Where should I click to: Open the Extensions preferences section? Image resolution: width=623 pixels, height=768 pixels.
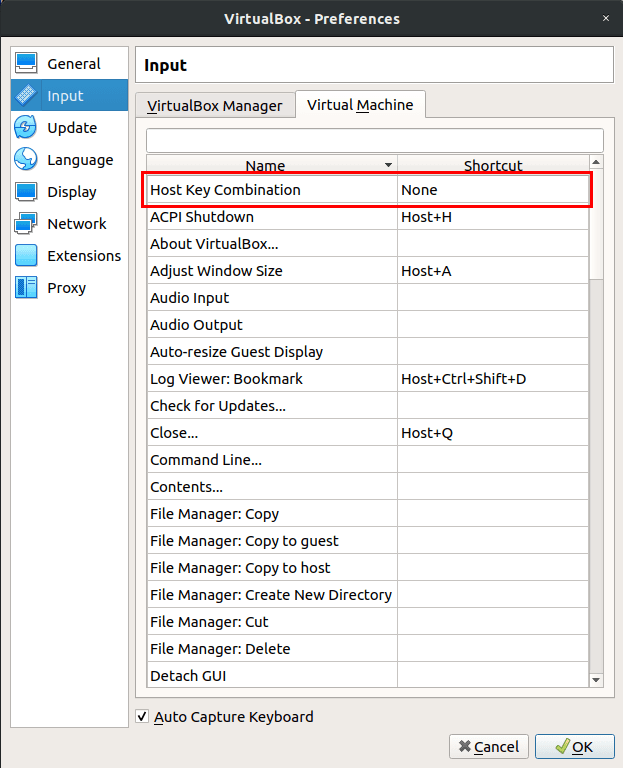coord(70,256)
